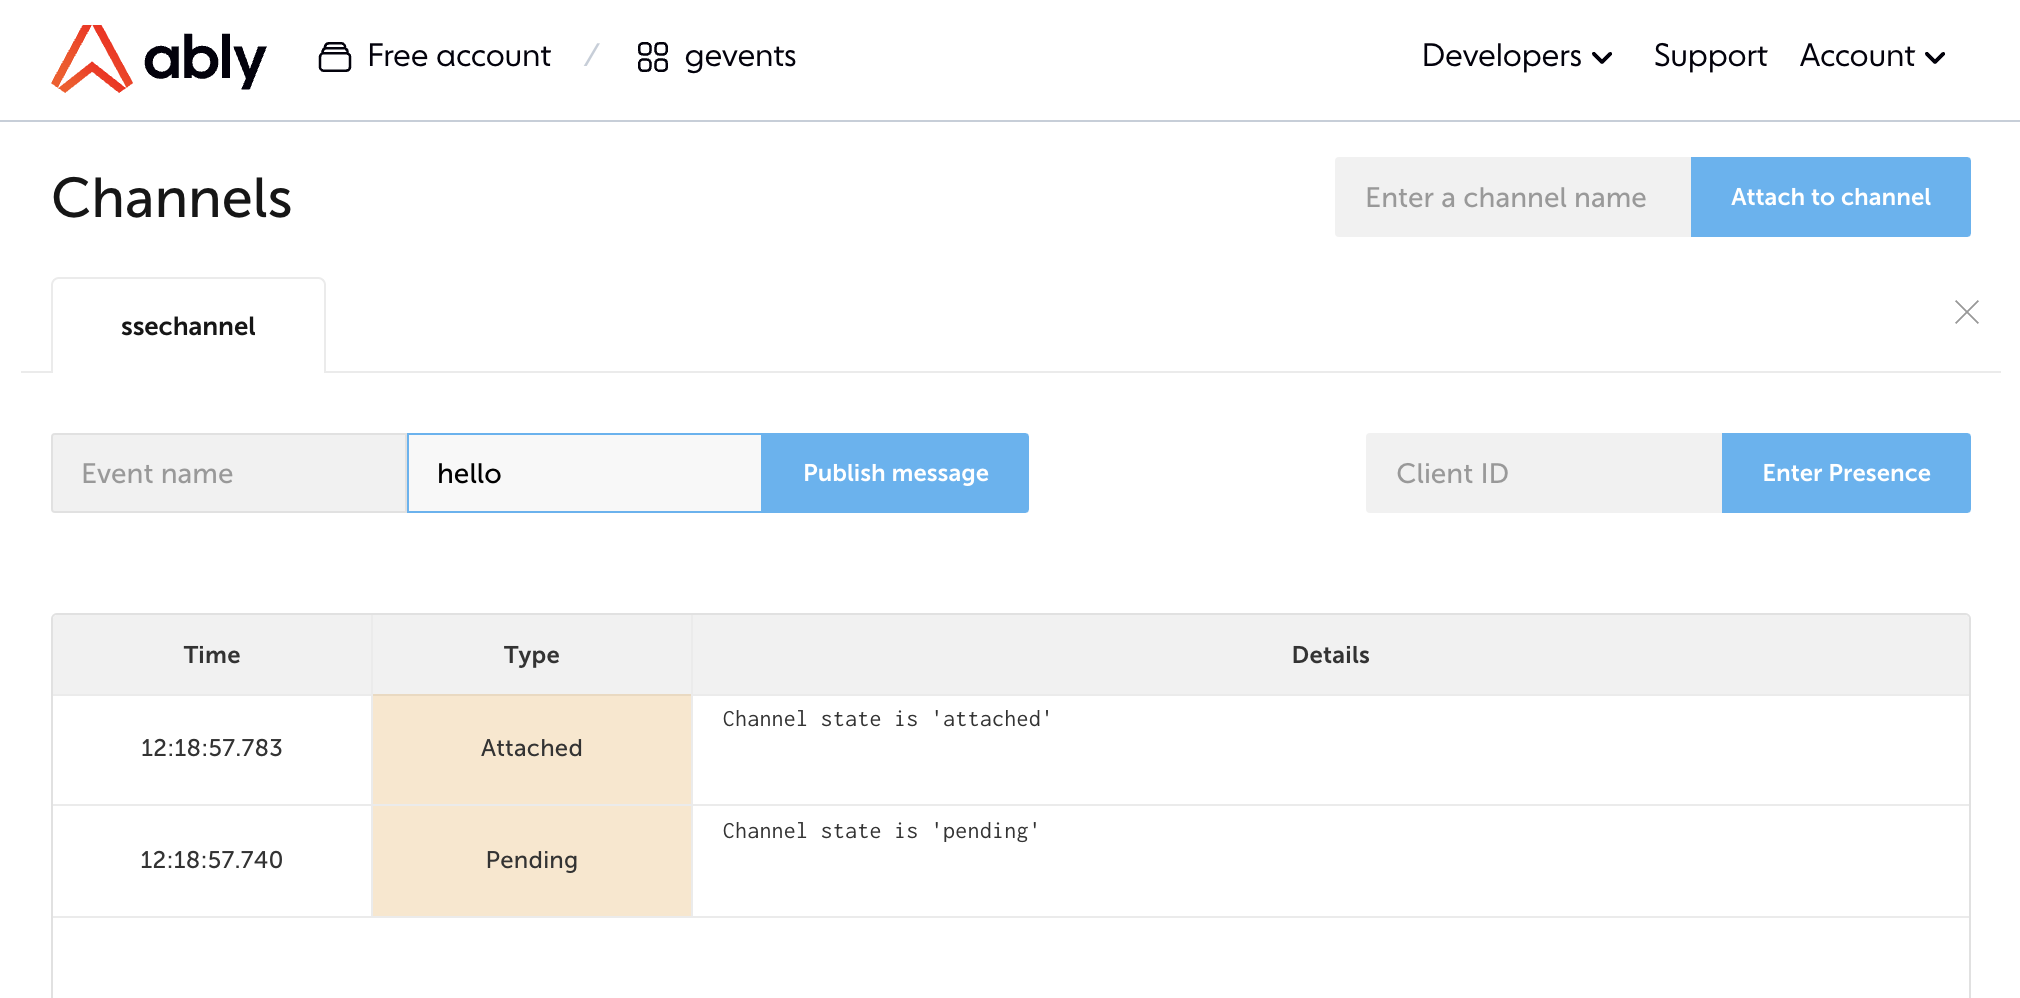Open the gevents app breadcrumb link
This screenshot has width=2020, height=998.
739,56
